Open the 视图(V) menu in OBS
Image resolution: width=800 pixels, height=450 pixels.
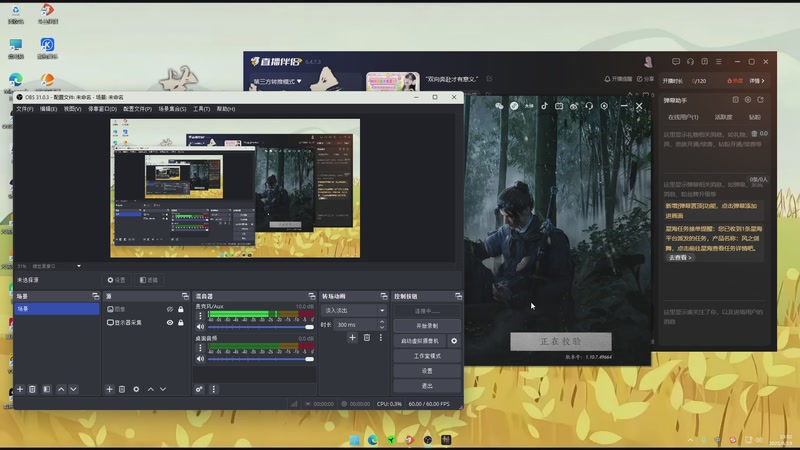point(72,109)
